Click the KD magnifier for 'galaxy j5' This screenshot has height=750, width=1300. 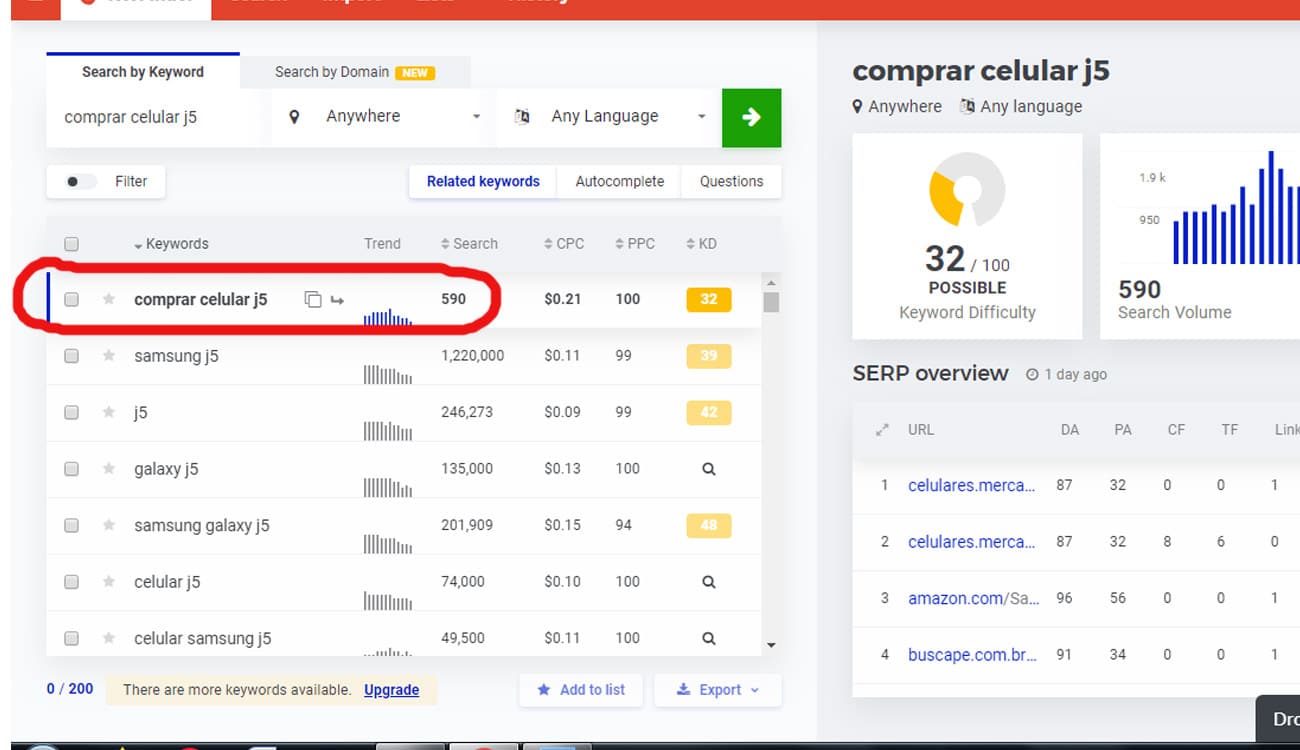pos(708,469)
